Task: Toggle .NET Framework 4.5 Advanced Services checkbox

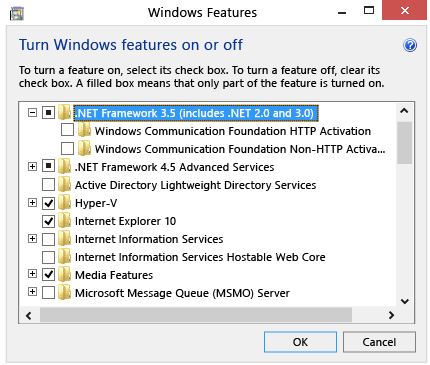Action: [x=48, y=166]
